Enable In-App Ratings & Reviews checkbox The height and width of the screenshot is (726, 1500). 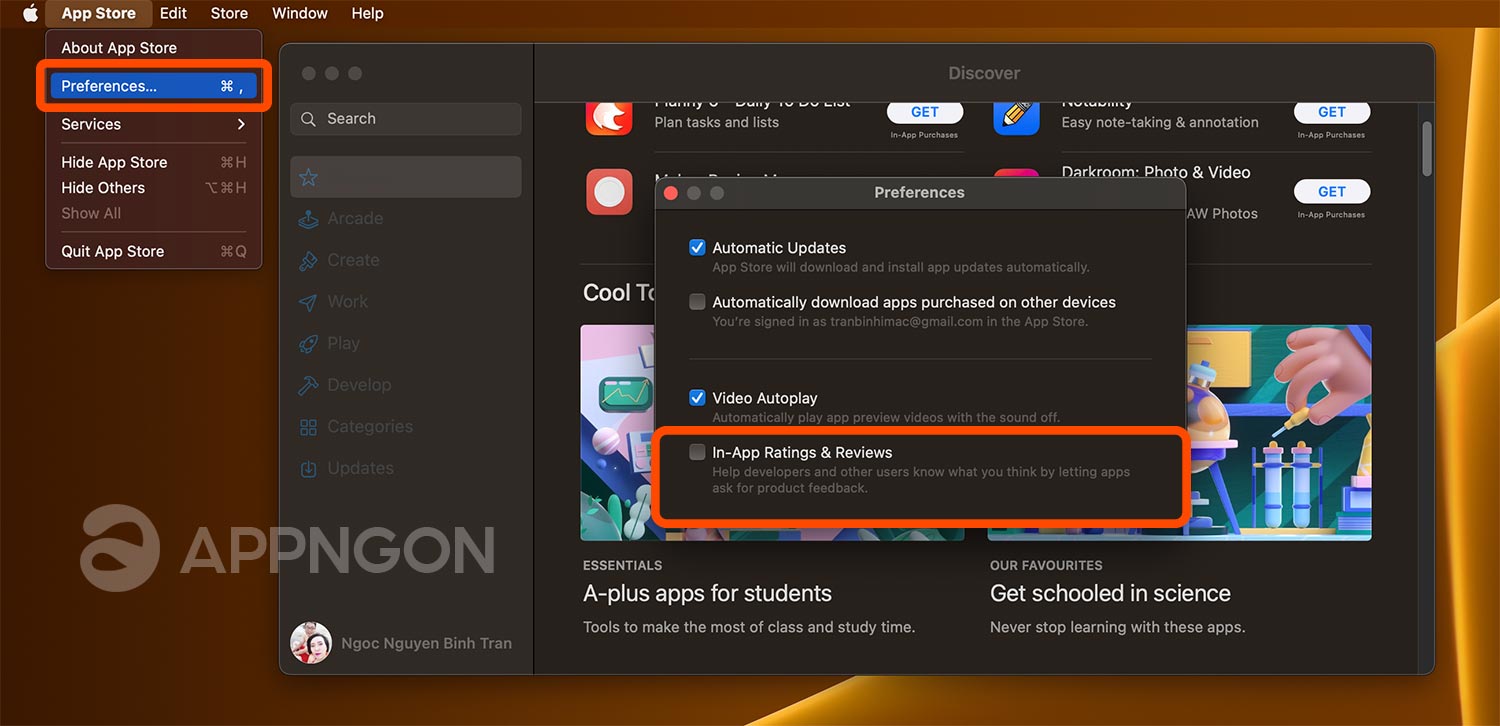click(697, 452)
